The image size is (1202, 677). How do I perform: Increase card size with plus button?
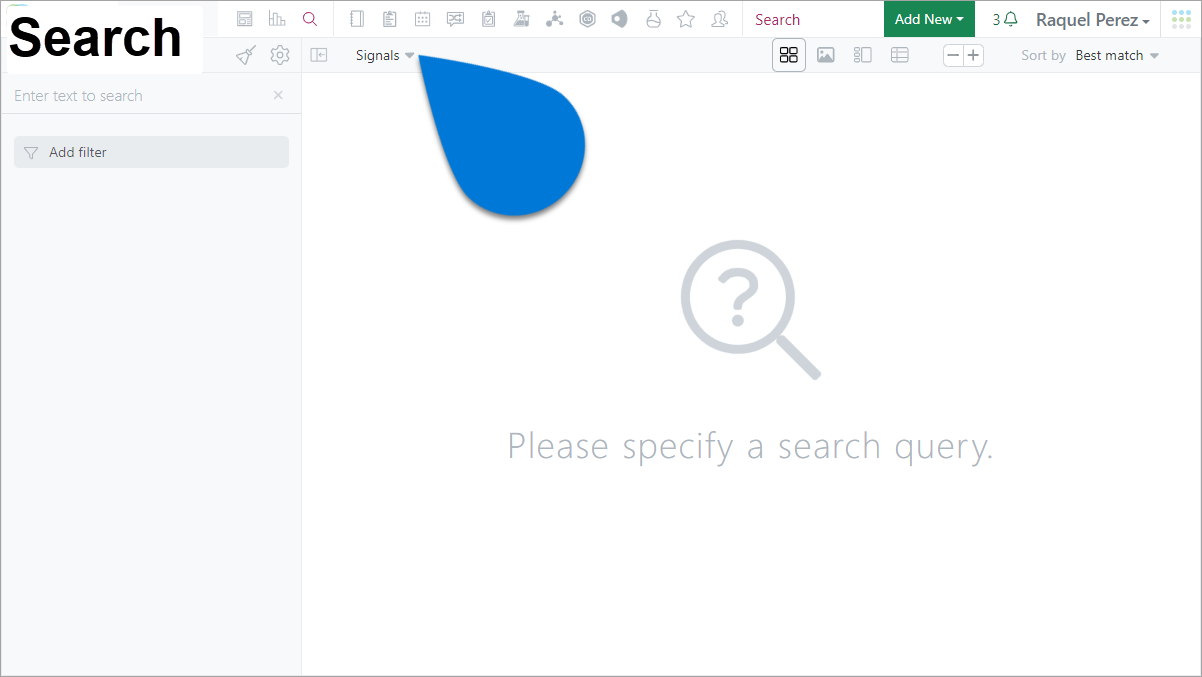(973, 55)
